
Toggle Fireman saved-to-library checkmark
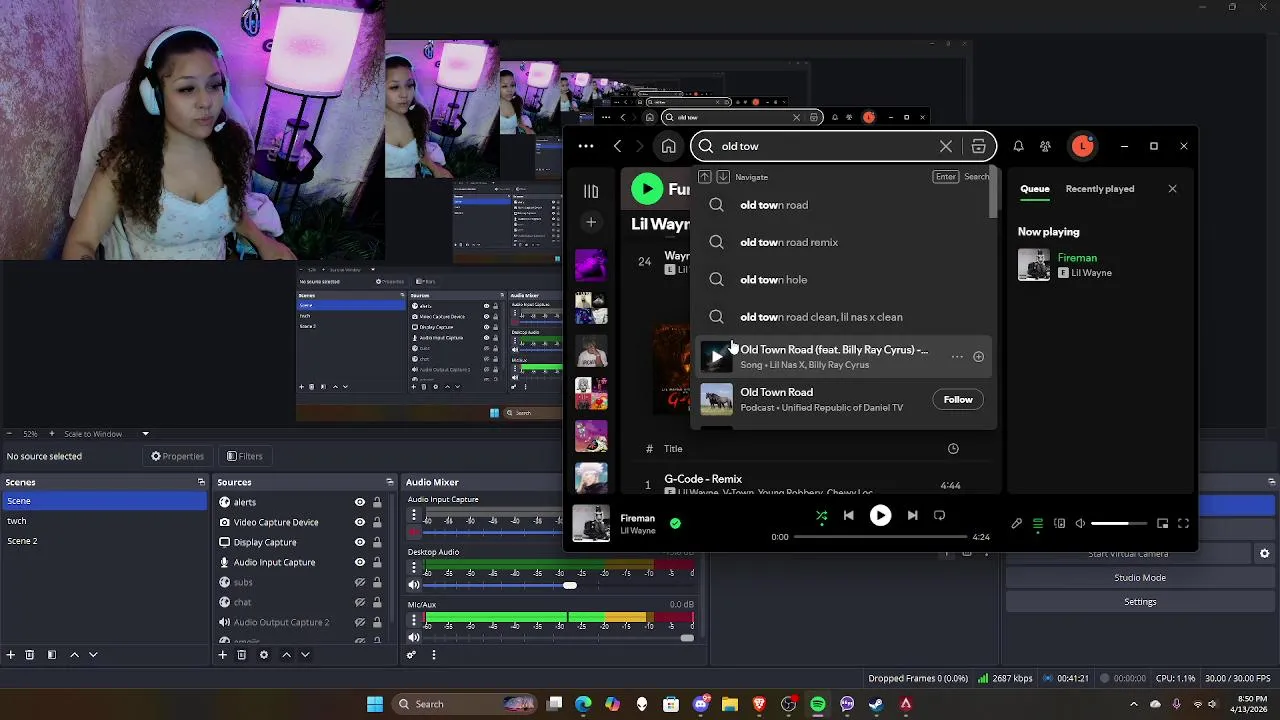click(675, 523)
